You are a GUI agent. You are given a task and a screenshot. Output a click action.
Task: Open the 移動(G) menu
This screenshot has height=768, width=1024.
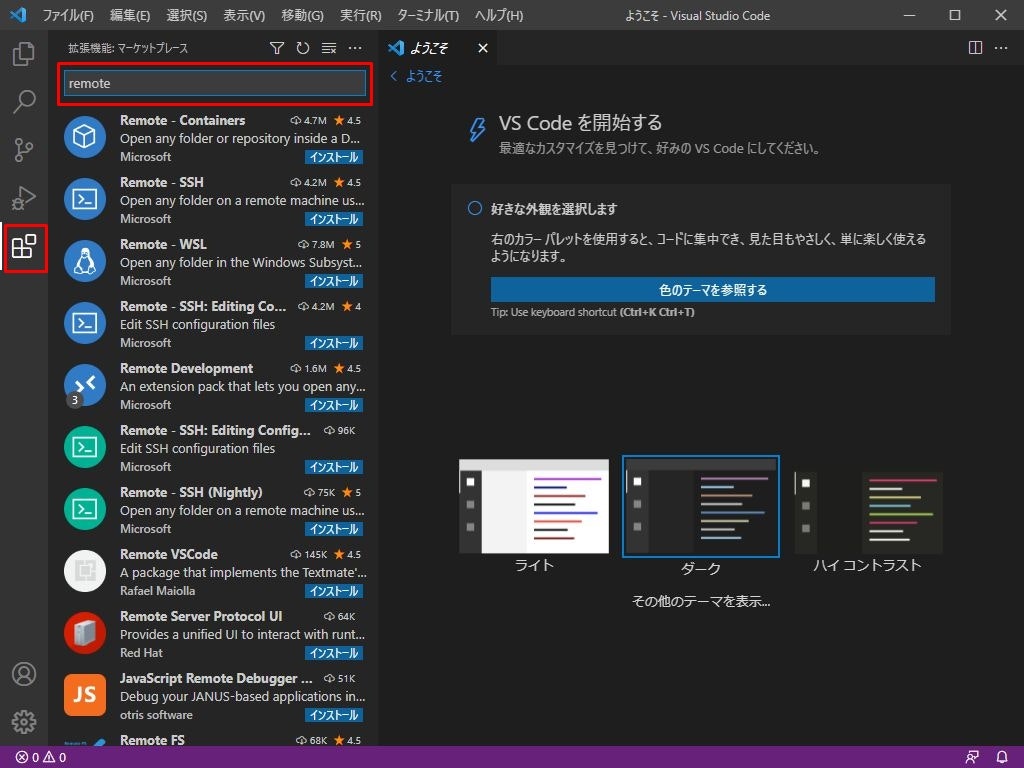pyautogui.click(x=302, y=15)
